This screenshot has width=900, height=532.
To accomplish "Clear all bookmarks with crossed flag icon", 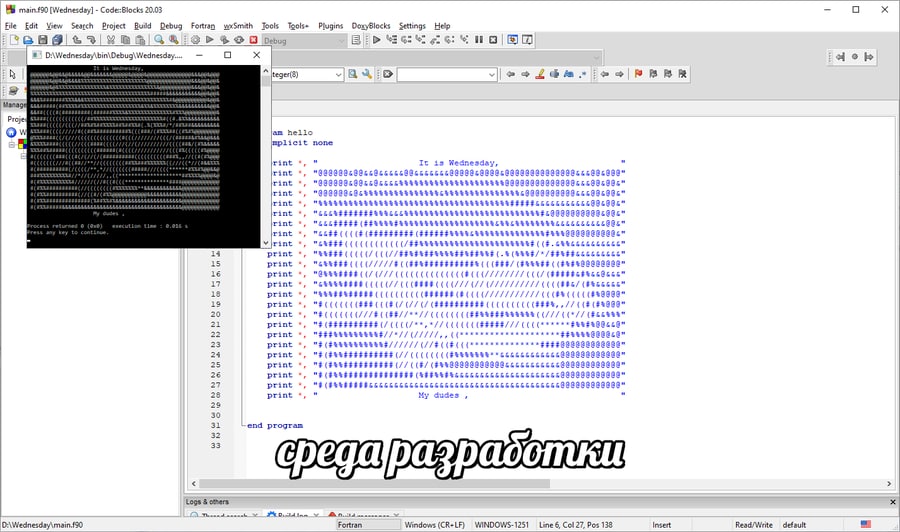I will pyautogui.click(x=682, y=74).
